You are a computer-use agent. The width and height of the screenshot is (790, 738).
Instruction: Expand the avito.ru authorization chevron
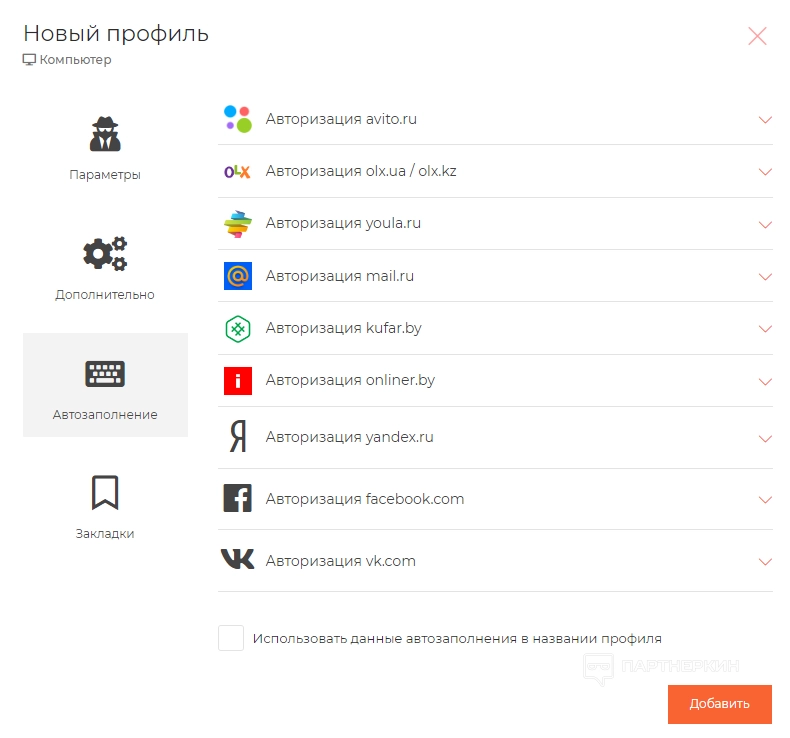[x=765, y=120]
